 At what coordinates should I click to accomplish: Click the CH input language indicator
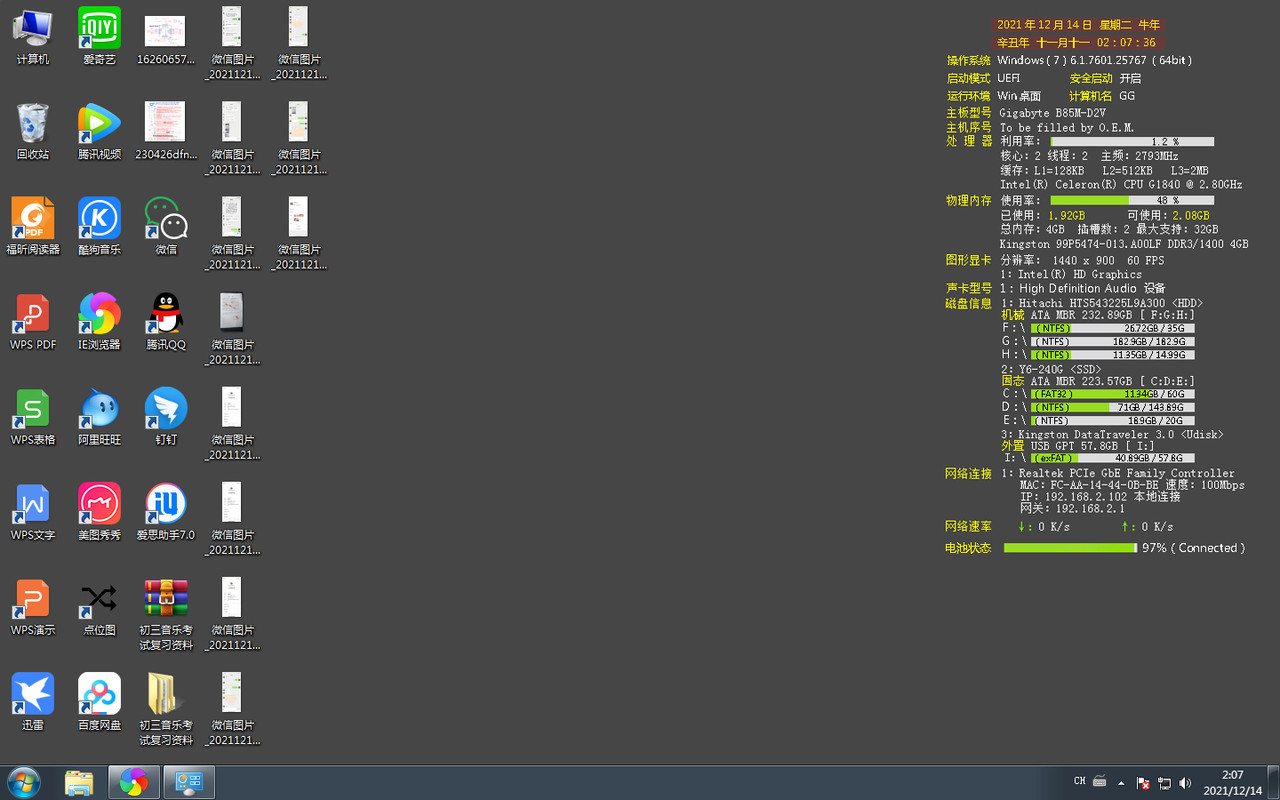point(1080,781)
